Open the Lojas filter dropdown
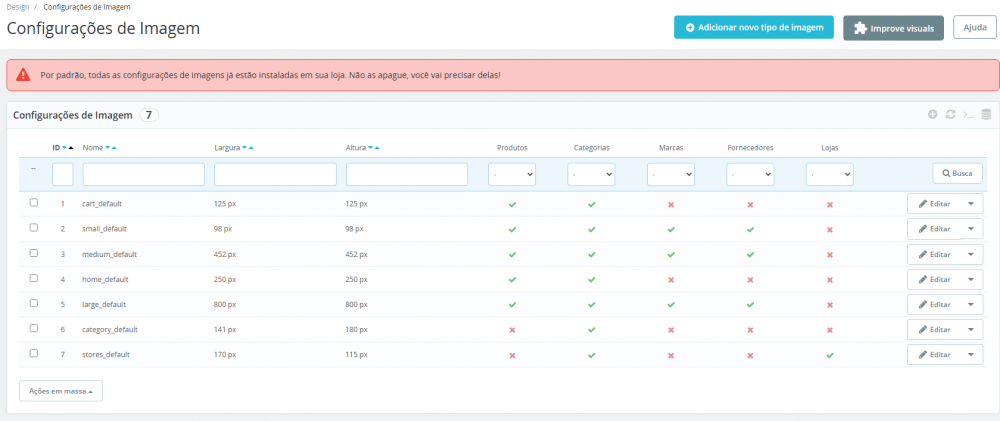 (830, 174)
